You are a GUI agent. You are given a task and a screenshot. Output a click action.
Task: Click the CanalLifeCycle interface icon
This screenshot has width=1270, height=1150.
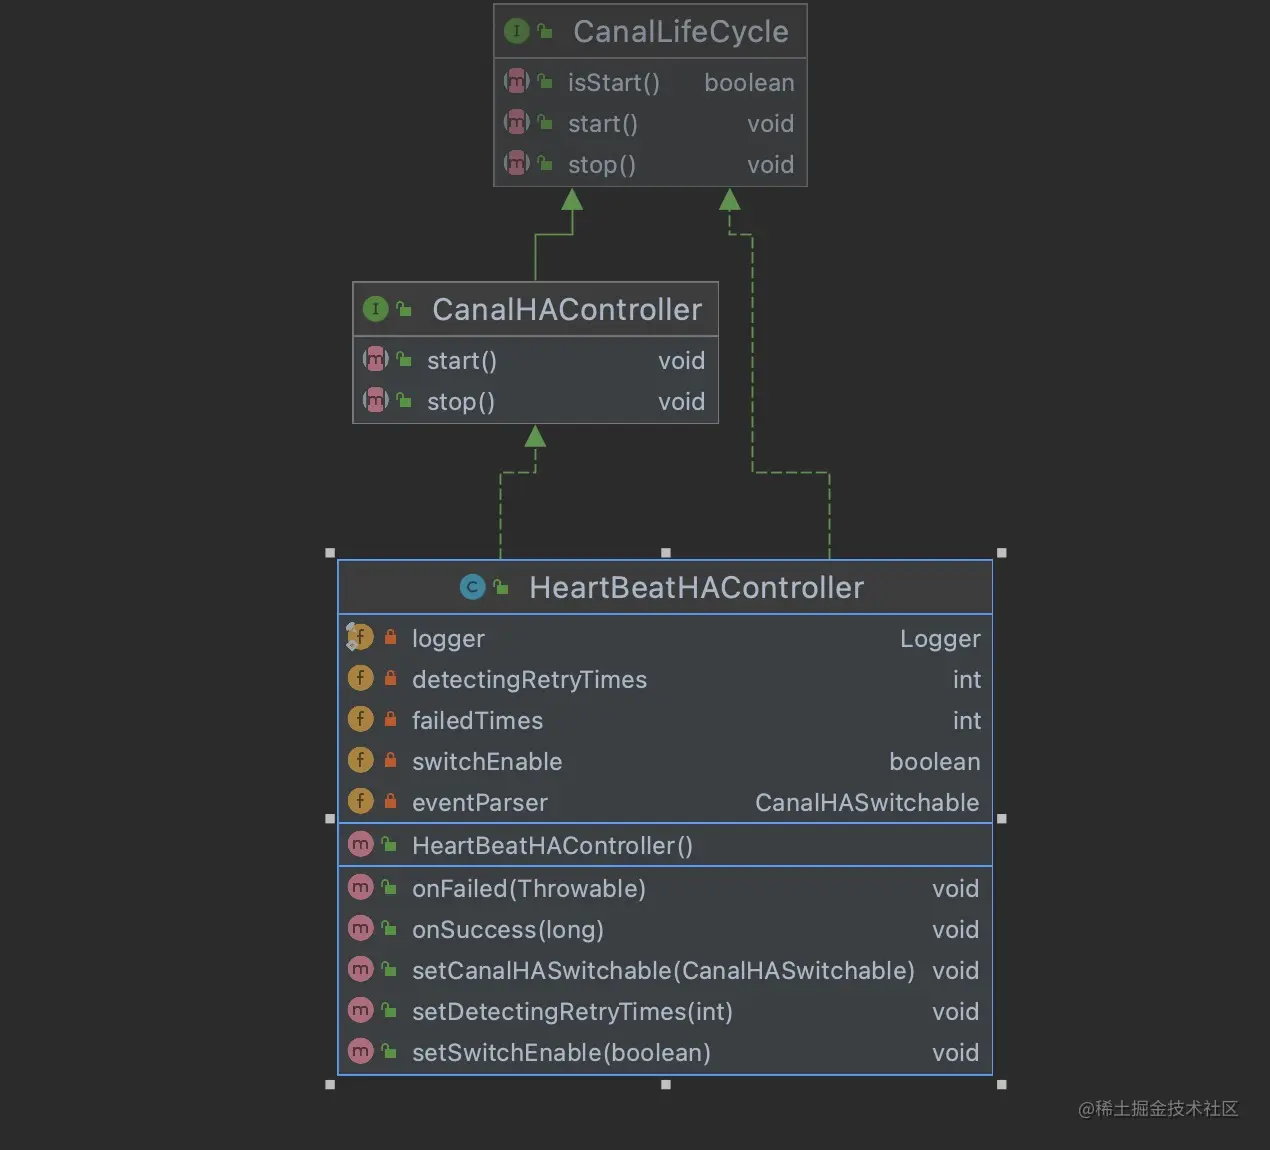tap(516, 31)
